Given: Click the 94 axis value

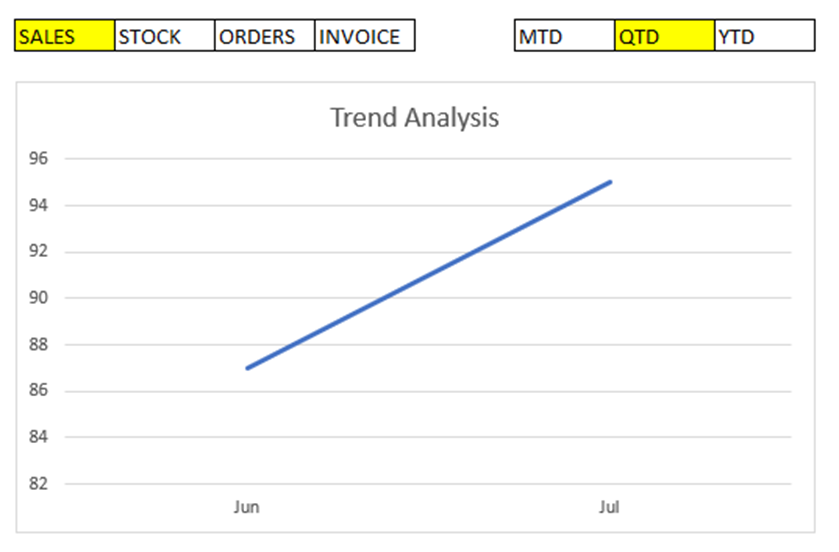Looking at the screenshot, I should point(39,205).
